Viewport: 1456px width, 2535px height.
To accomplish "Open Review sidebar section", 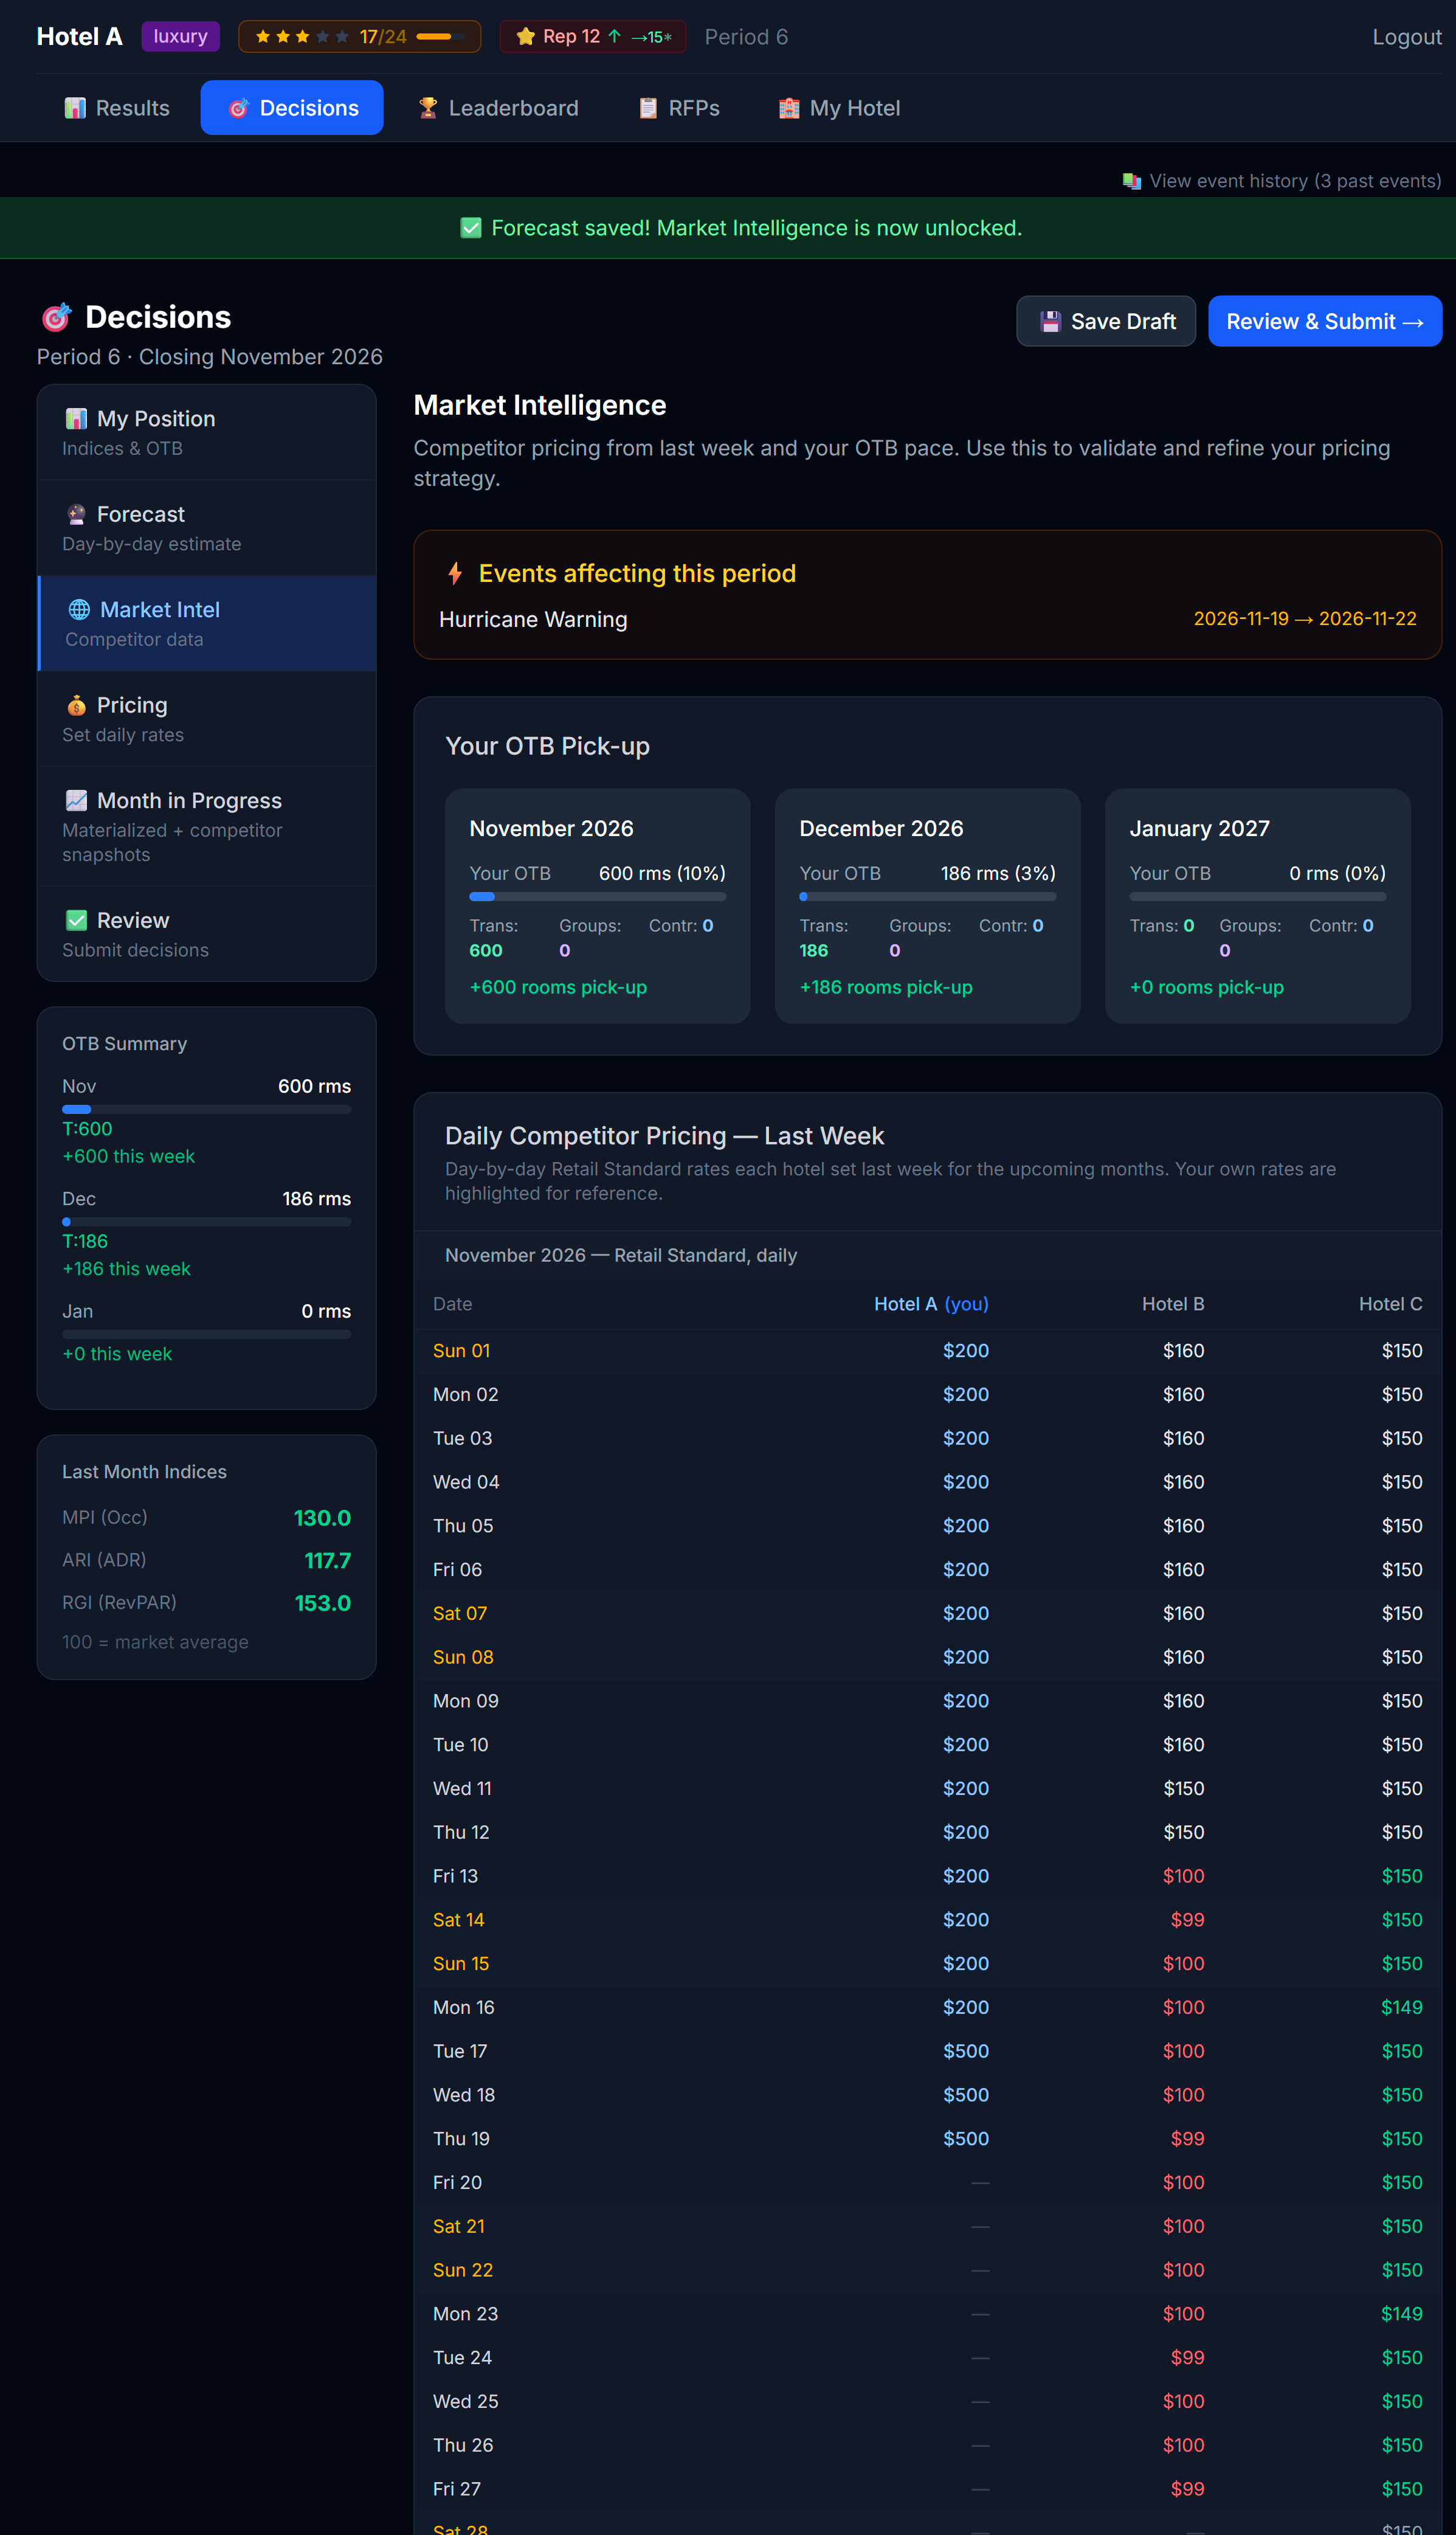I will [207, 934].
